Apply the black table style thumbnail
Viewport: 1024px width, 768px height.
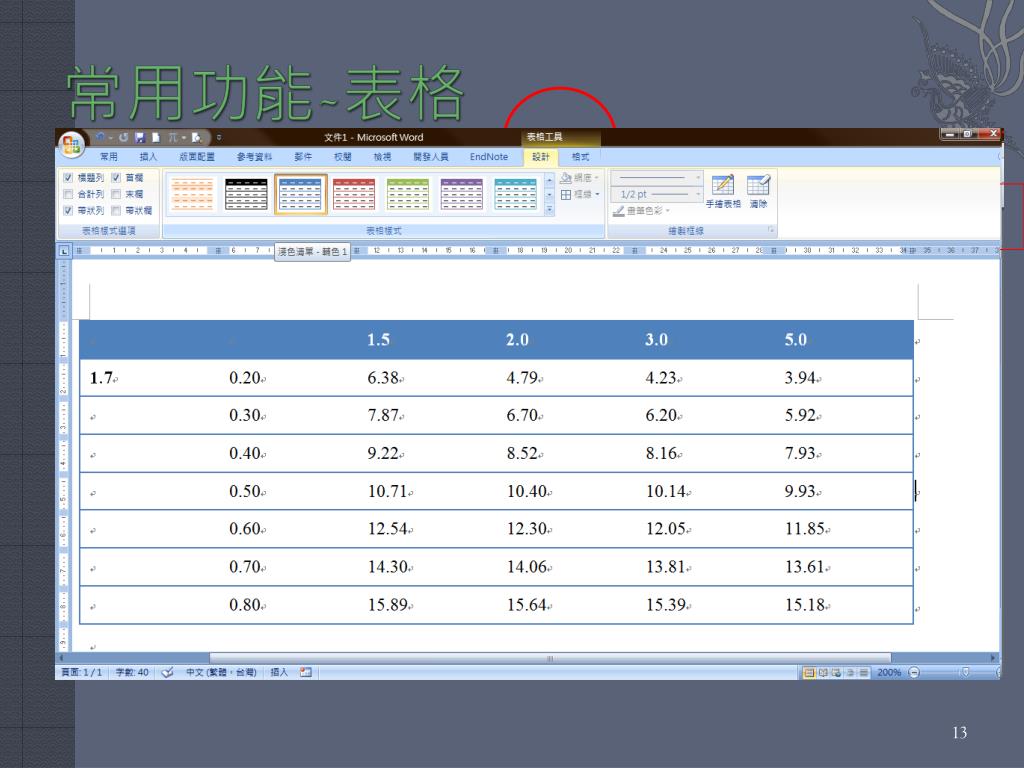point(246,194)
